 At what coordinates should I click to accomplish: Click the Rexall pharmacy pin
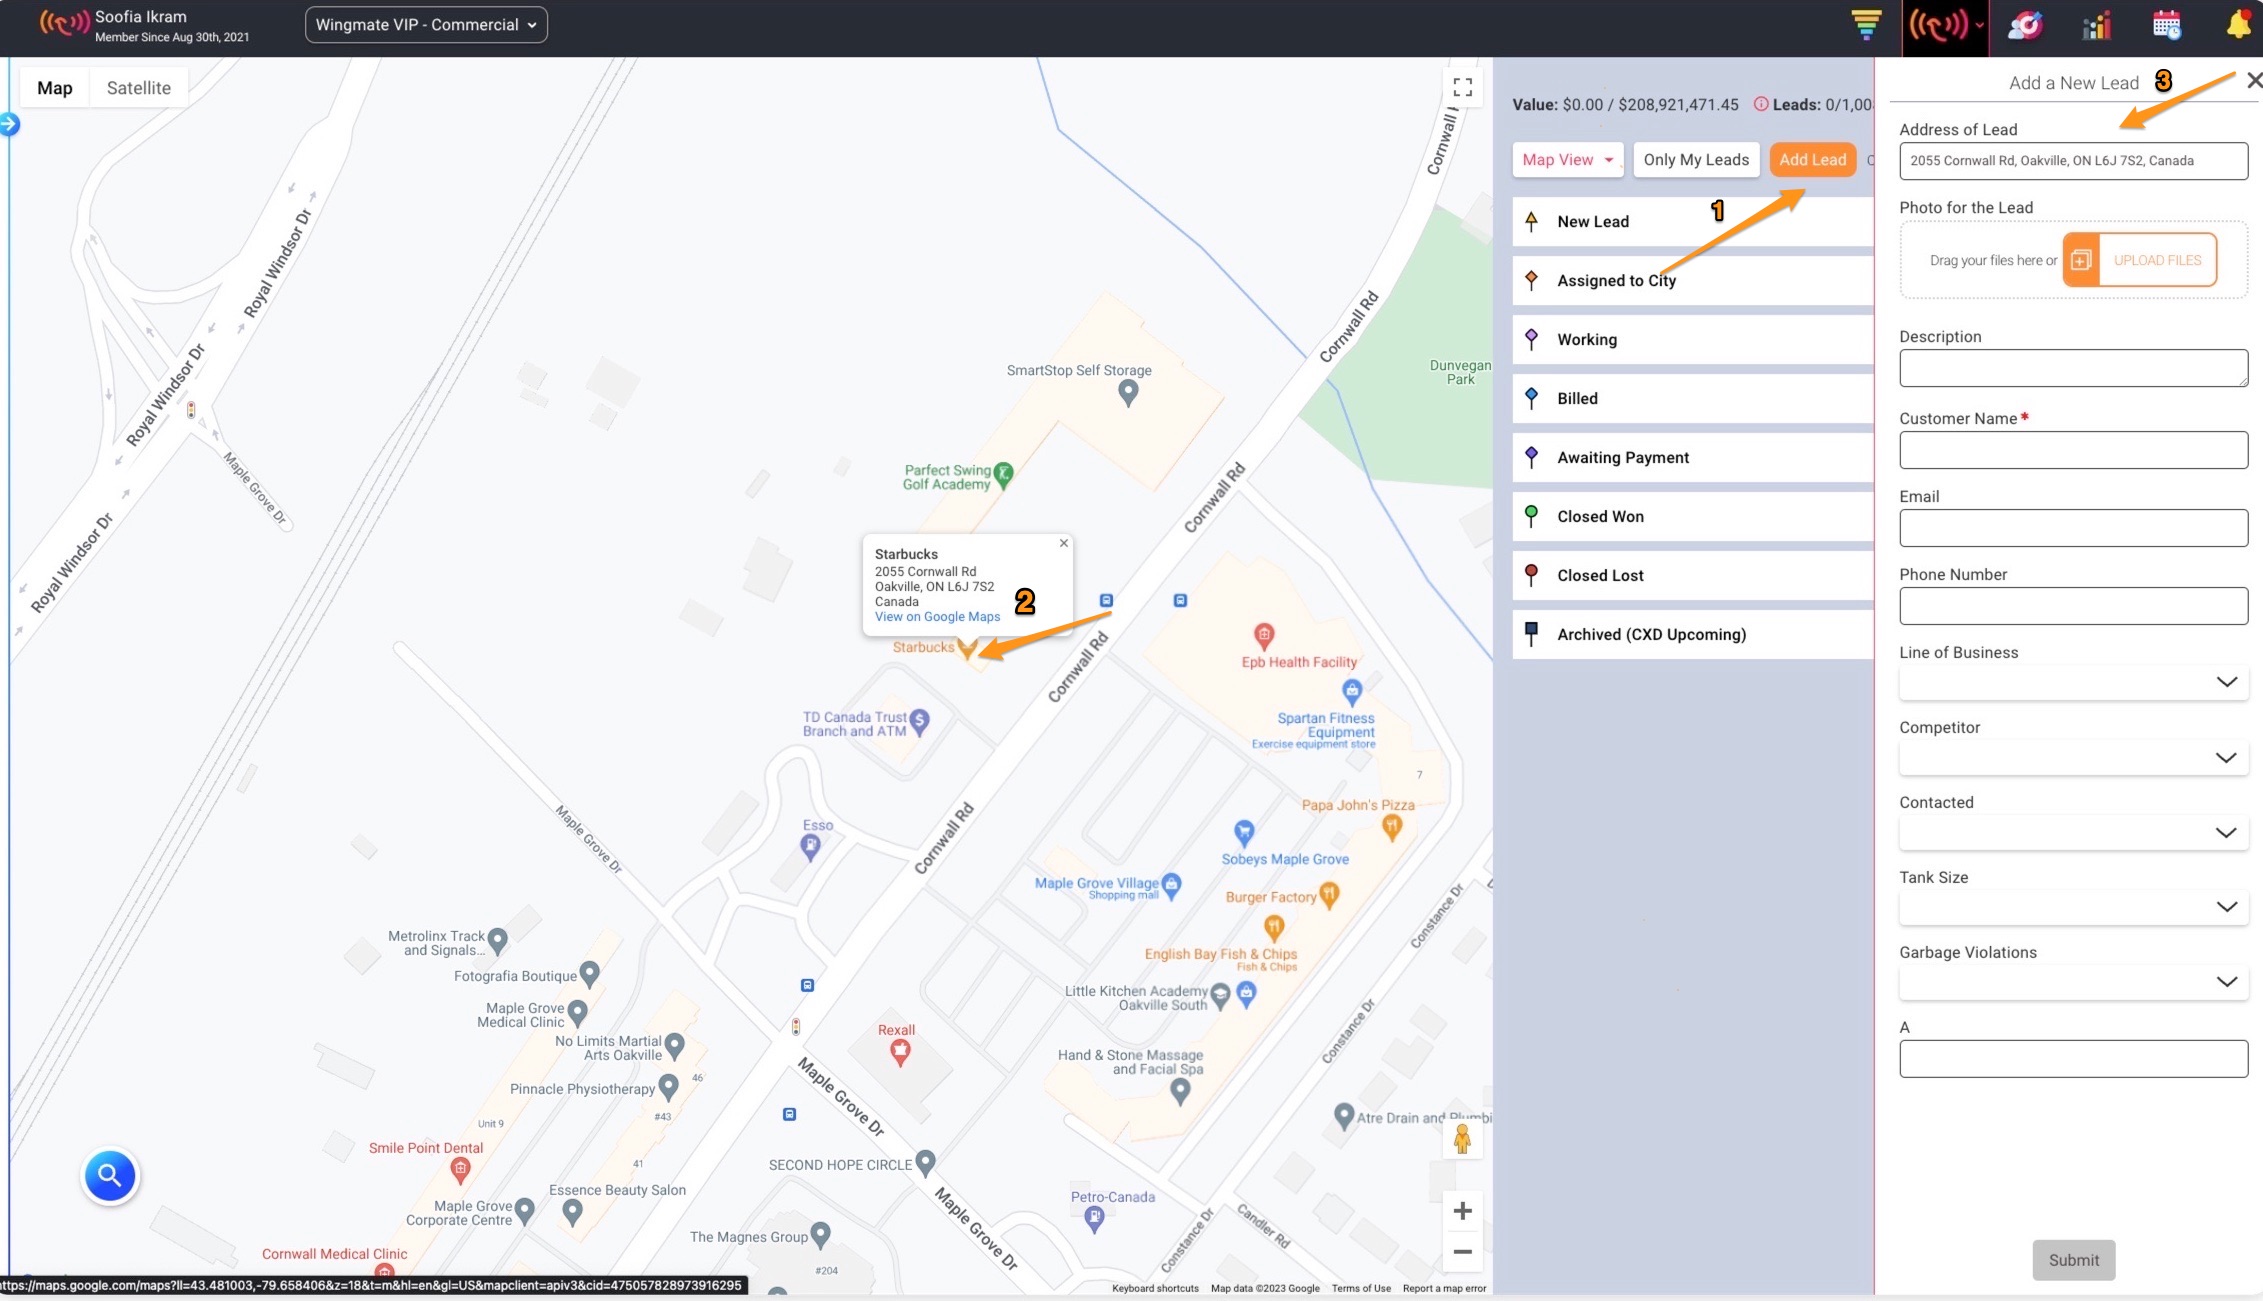click(x=900, y=1052)
